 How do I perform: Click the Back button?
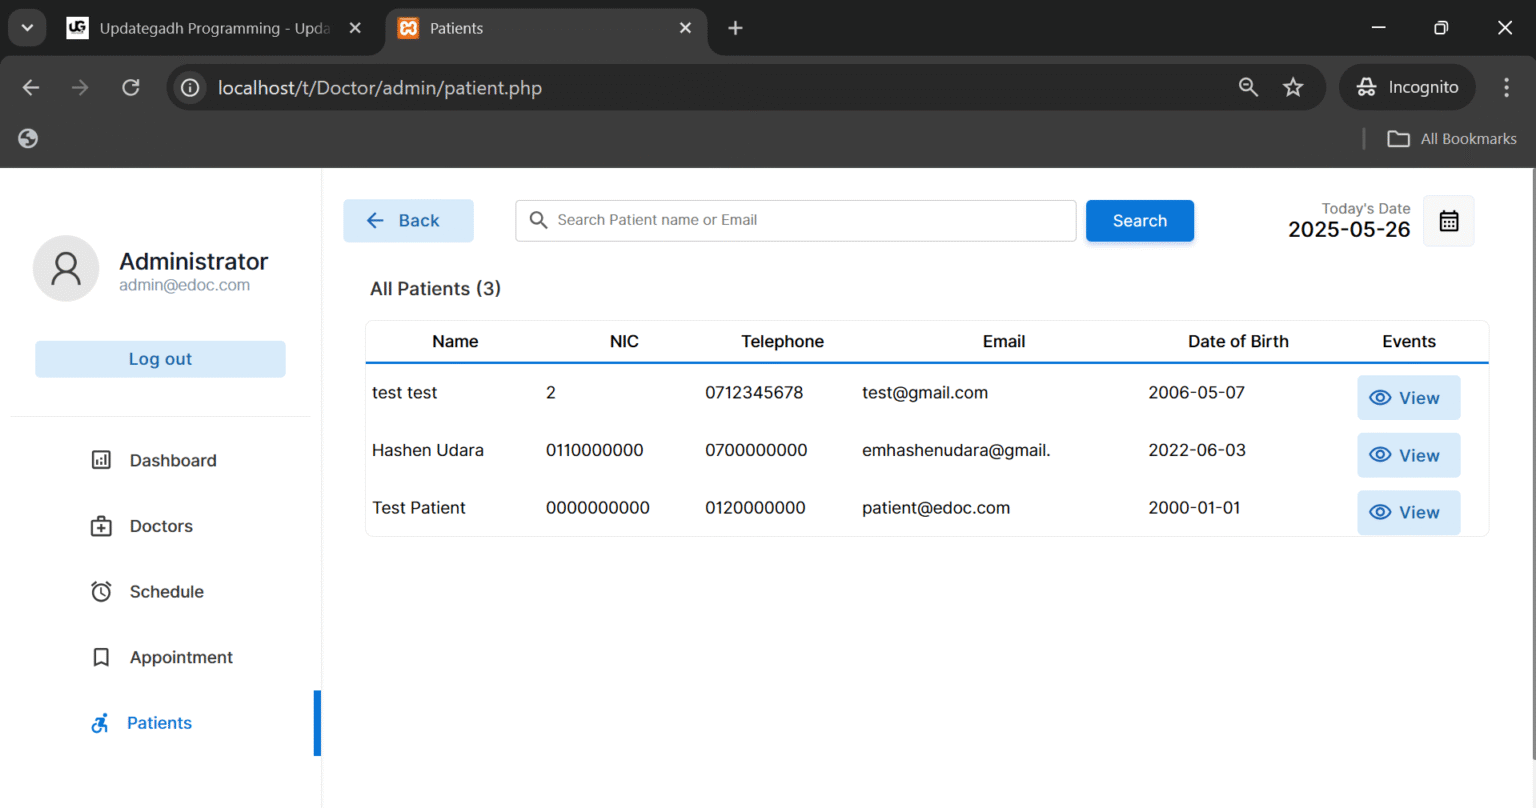pyautogui.click(x=408, y=221)
